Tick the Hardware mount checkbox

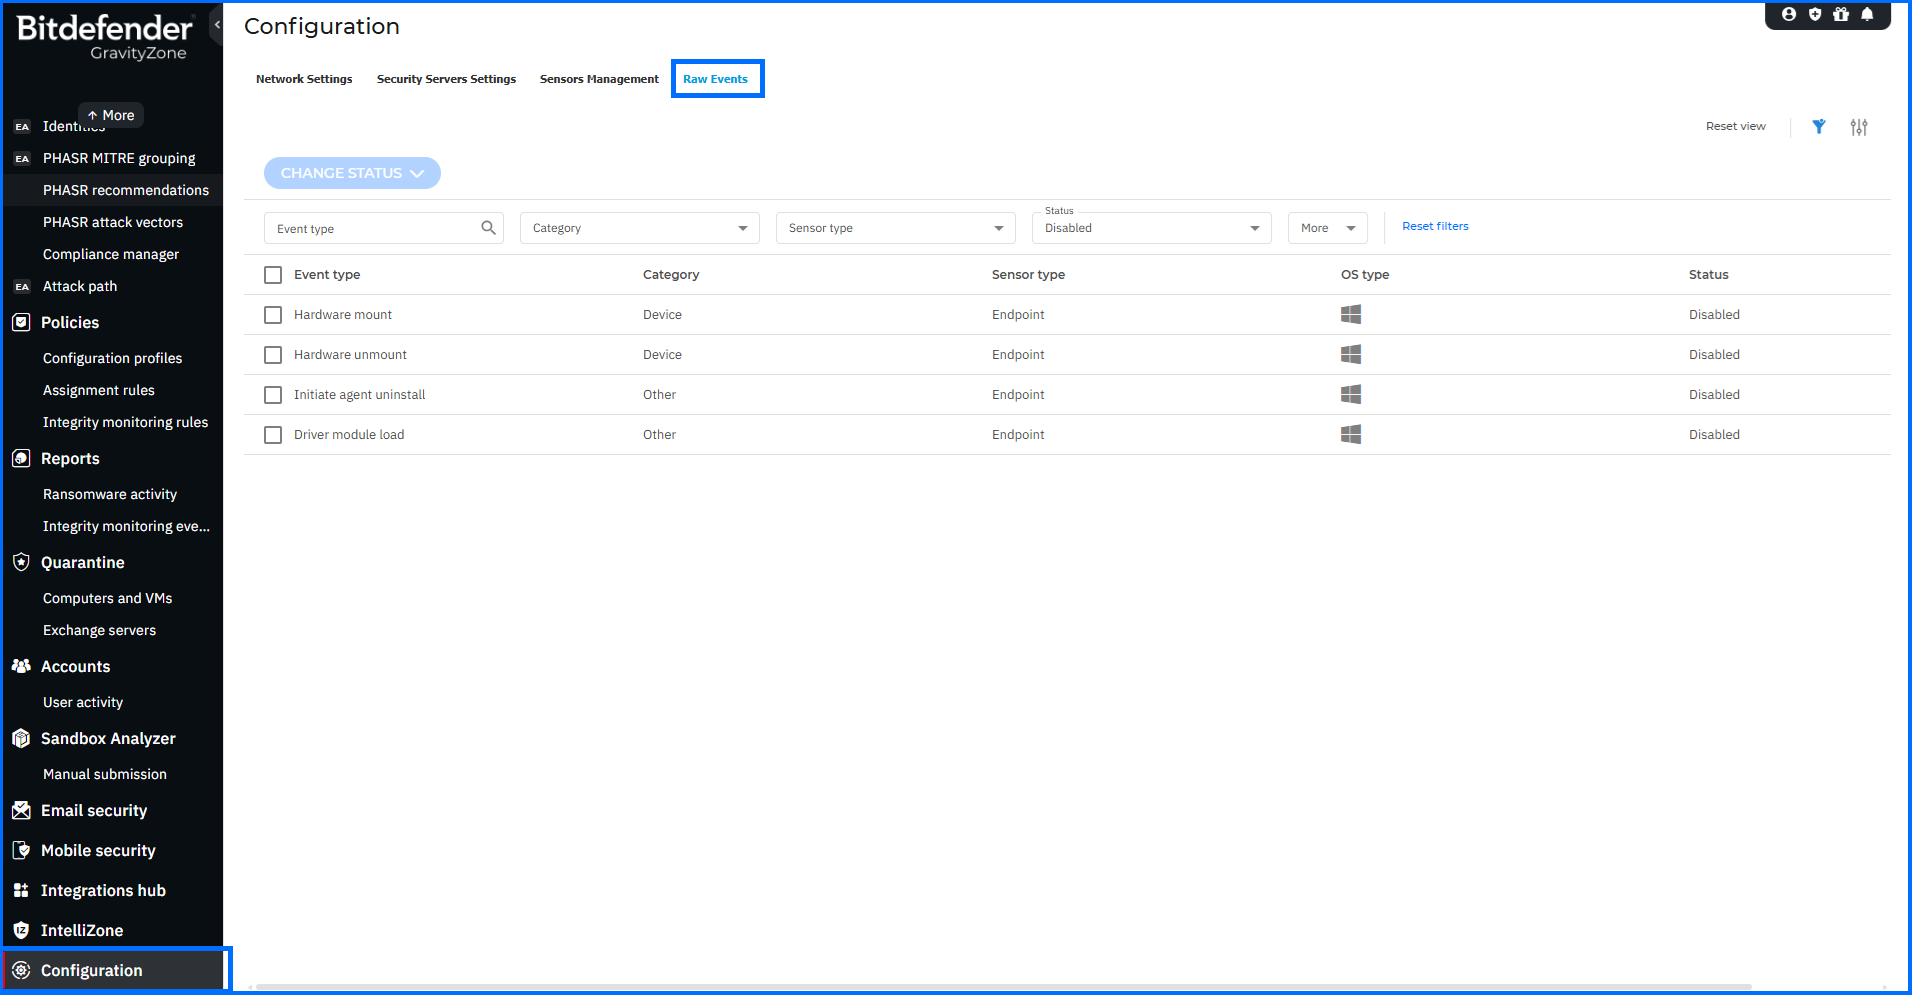click(273, 315)
